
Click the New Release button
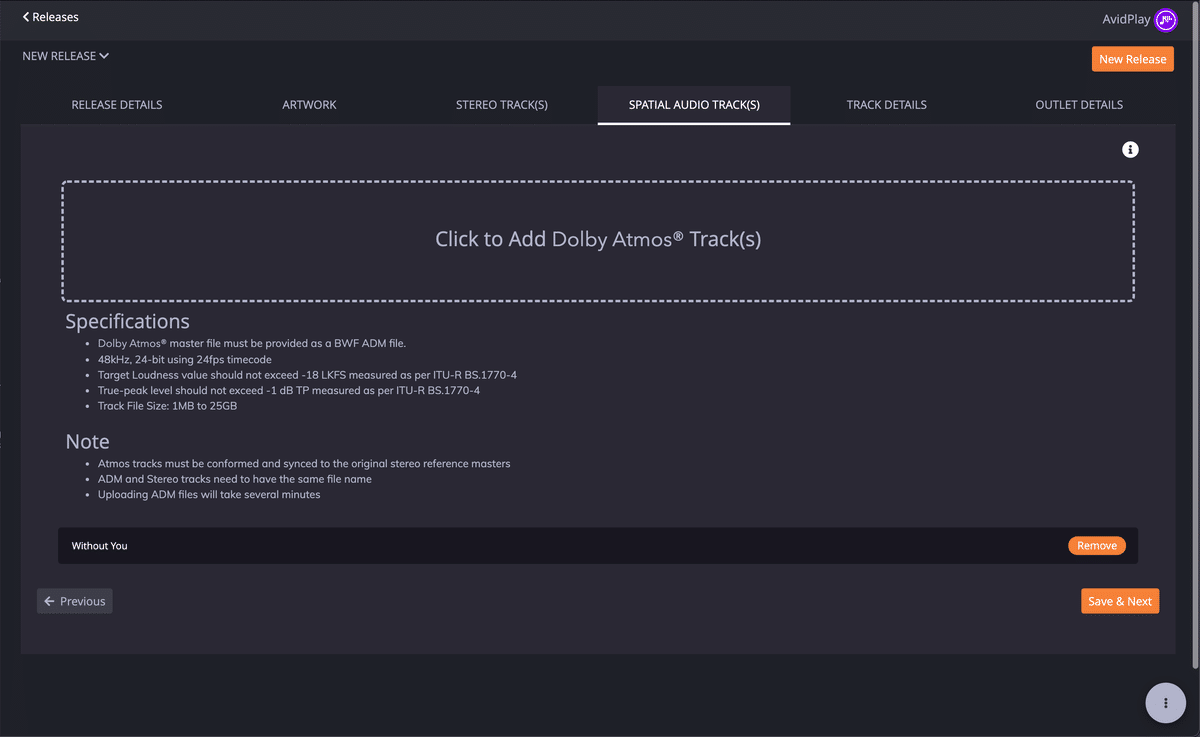click(x=1132, y=59)
